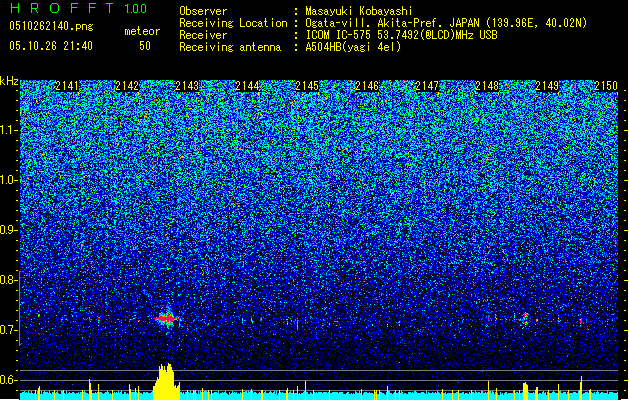629x400 pixels.
Task: Click the 1.0 frequency axis label
Action: [7, 180]
